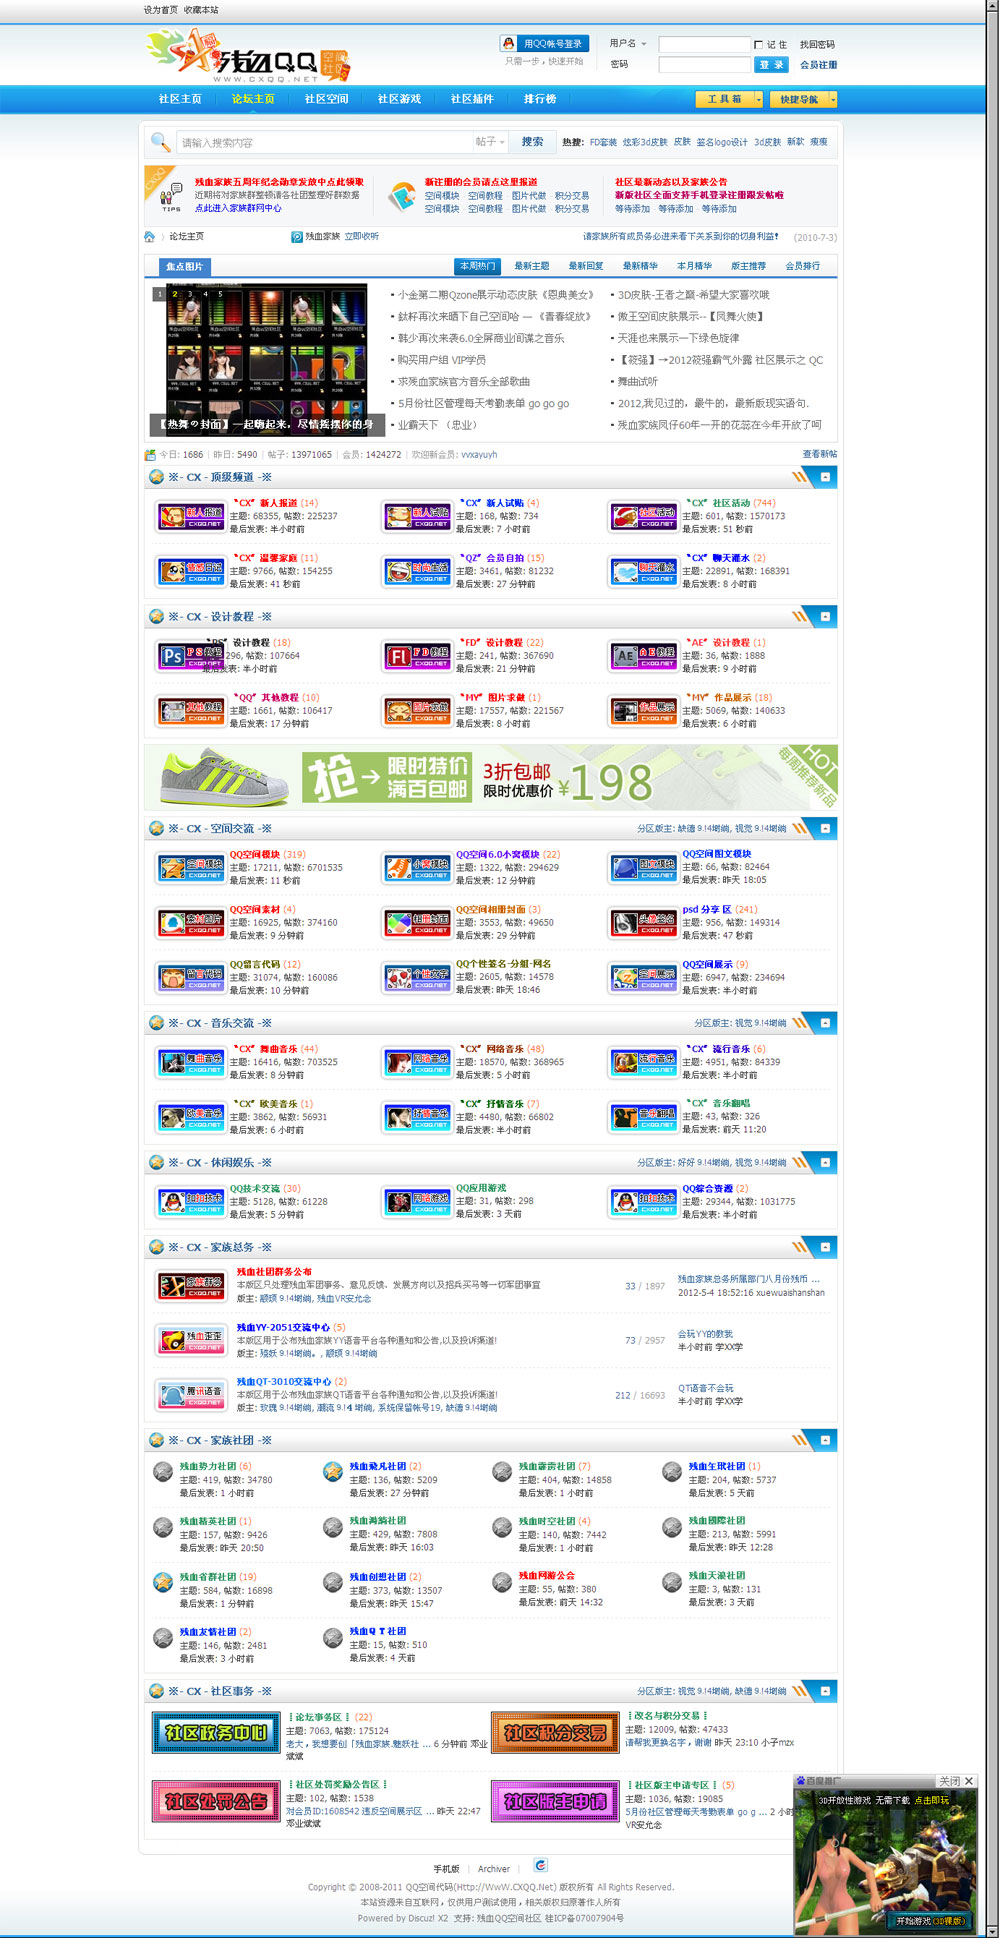1000x1938 pixels.
Task: Click the username input field
Action: (x=704, y=45)
